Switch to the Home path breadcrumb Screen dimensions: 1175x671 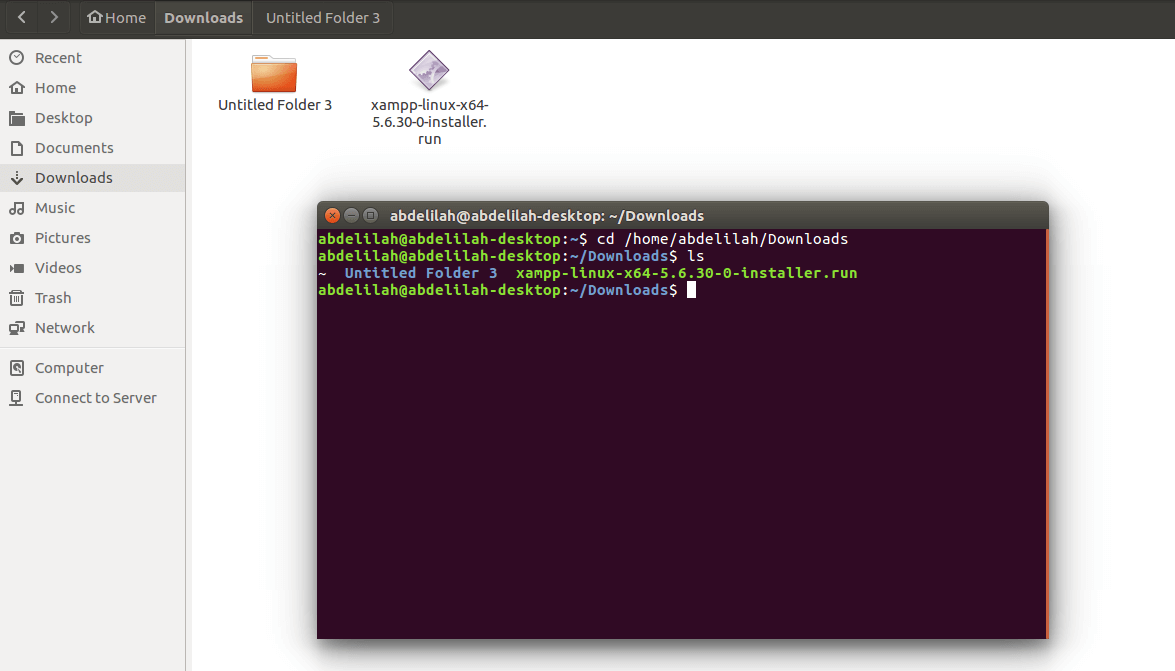point(117,17)
